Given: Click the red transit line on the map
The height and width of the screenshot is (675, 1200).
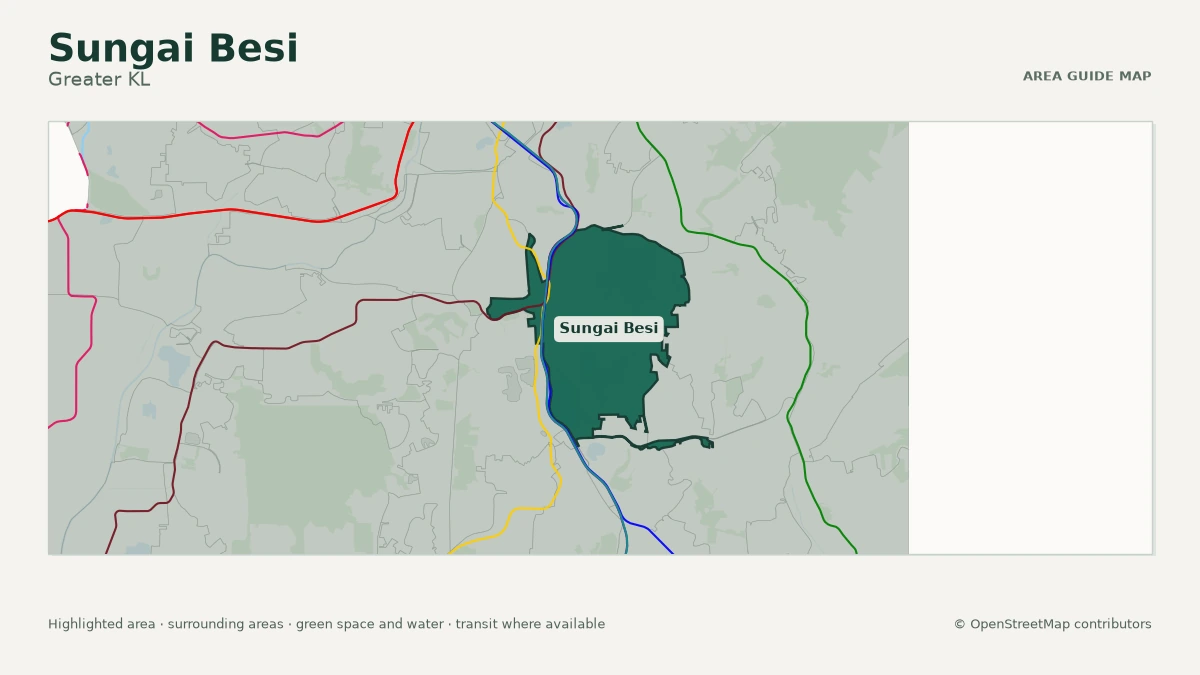Looking at the screenshot, I should pos(230,210).
